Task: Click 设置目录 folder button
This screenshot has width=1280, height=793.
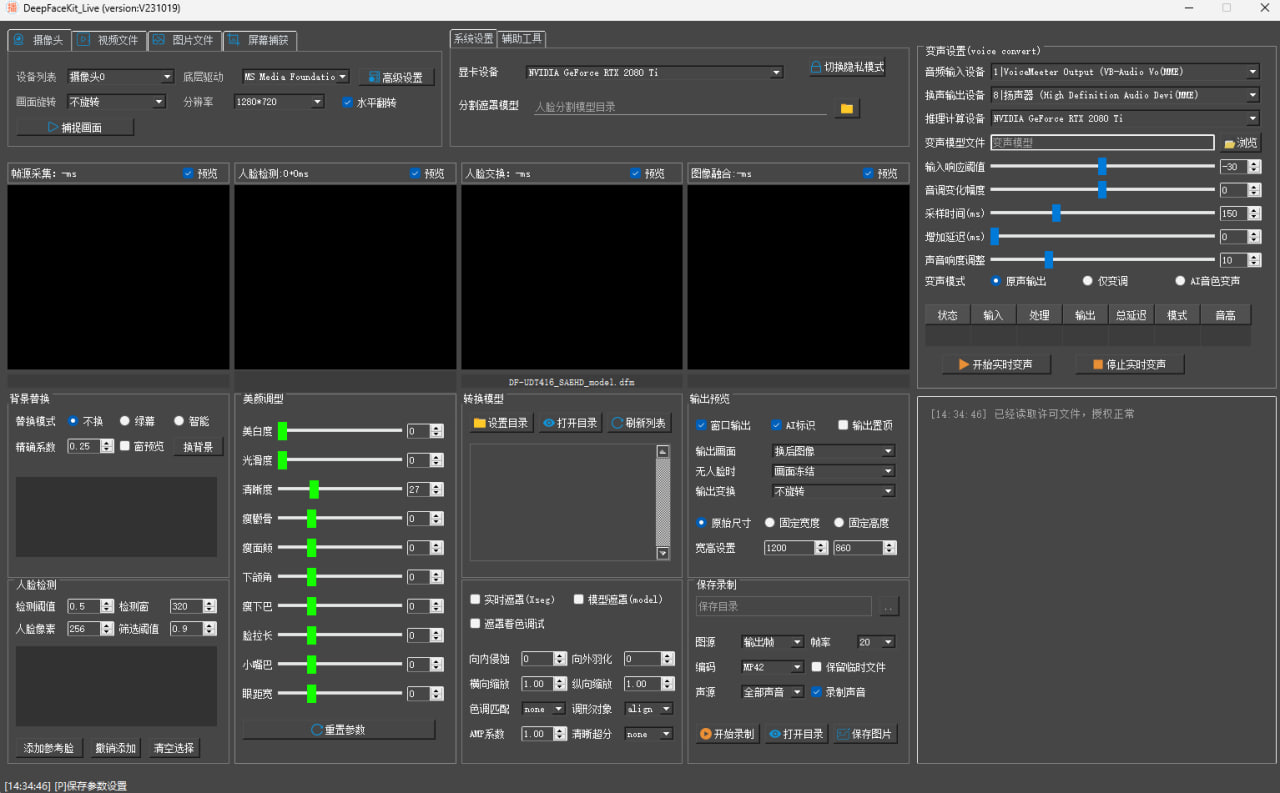Action: click(x=501, y=423)
